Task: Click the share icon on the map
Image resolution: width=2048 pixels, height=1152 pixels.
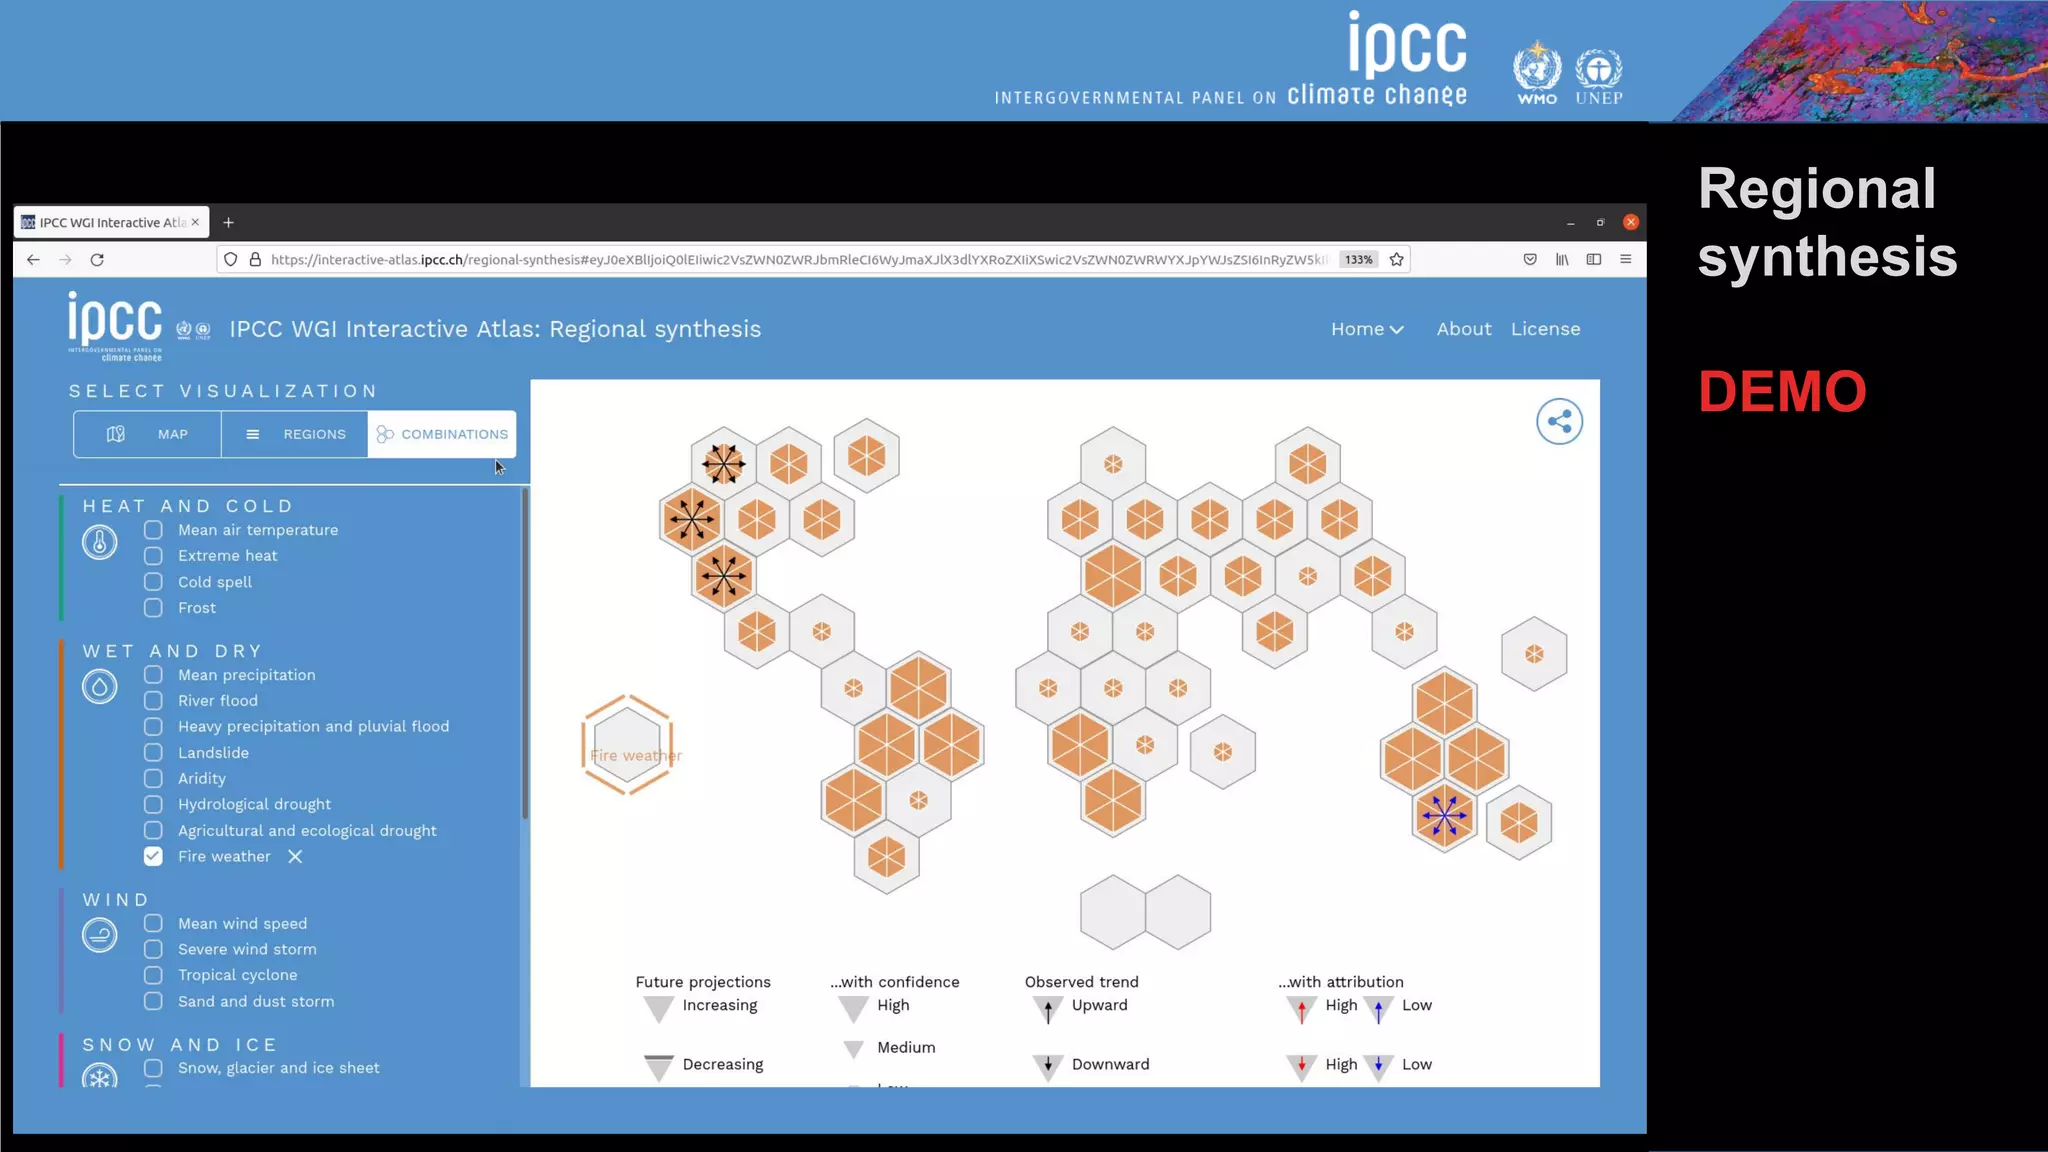Action: [x=1559, y=422]
